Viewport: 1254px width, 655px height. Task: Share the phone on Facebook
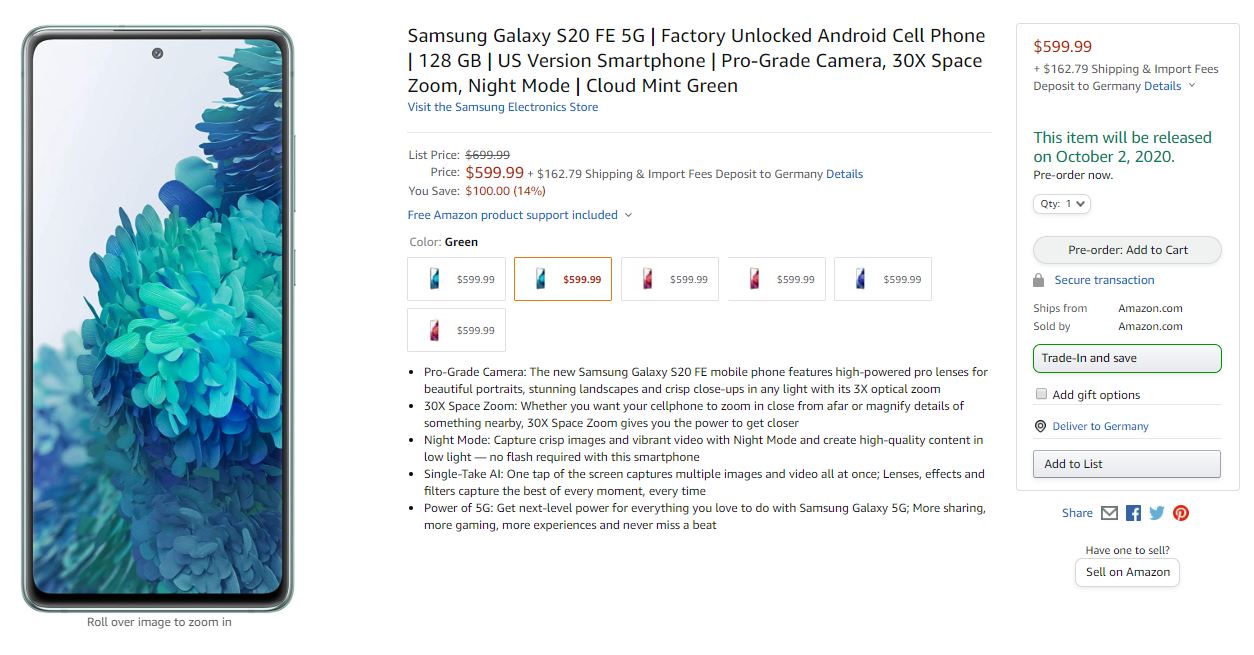(x=1133, y=513)
